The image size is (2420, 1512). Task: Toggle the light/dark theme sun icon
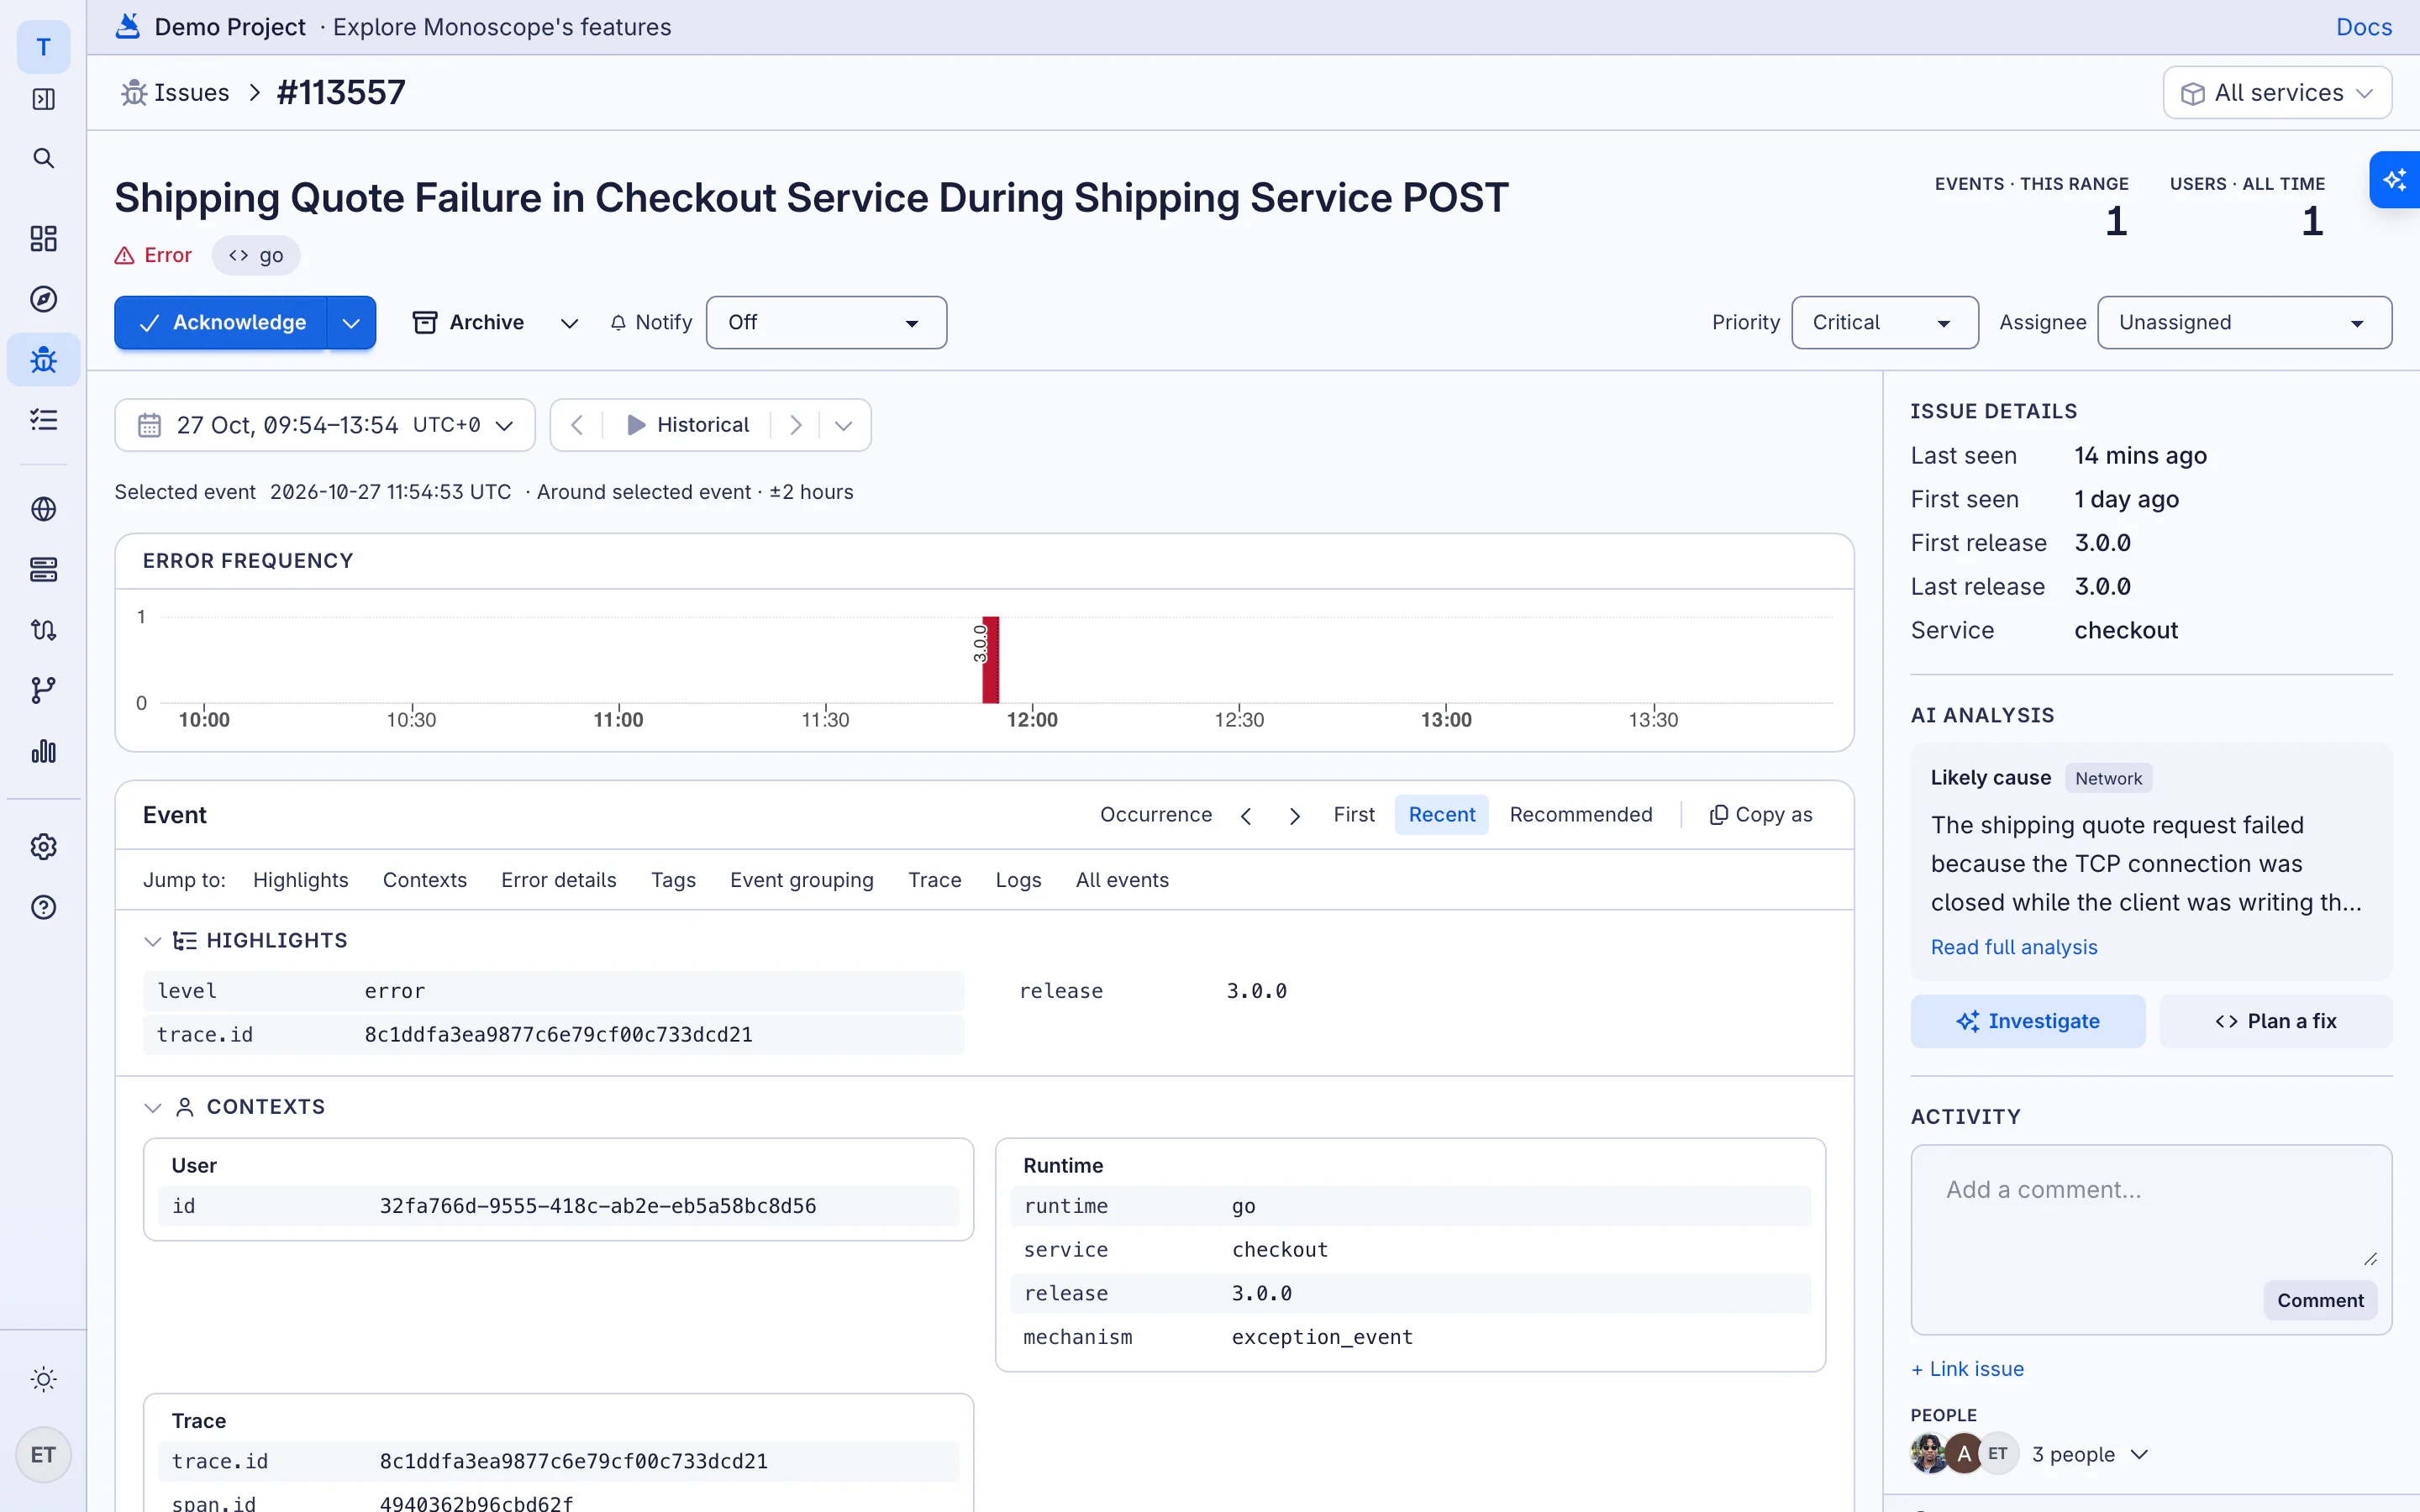43,1379
